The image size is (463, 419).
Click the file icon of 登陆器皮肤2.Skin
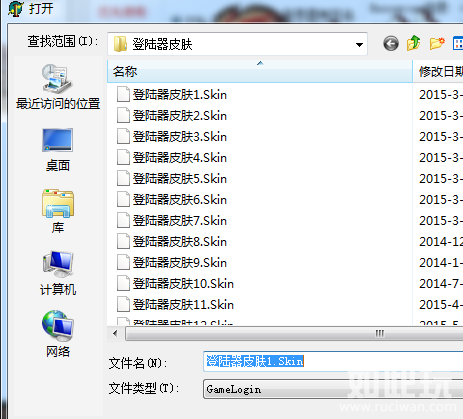pos(123,115)
